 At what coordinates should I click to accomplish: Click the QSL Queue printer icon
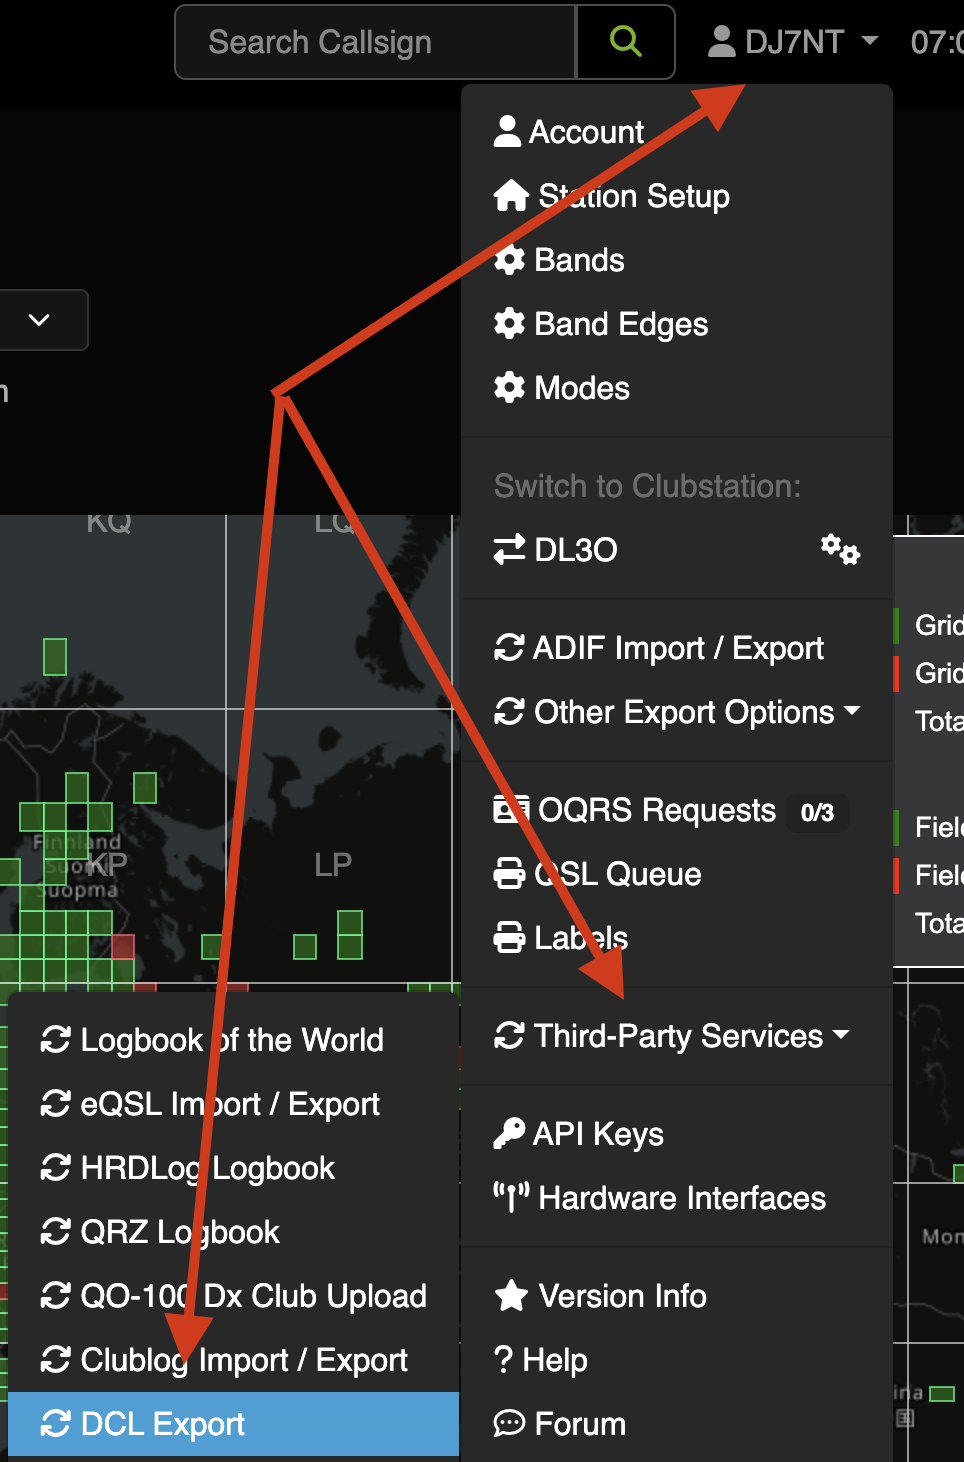509,874
